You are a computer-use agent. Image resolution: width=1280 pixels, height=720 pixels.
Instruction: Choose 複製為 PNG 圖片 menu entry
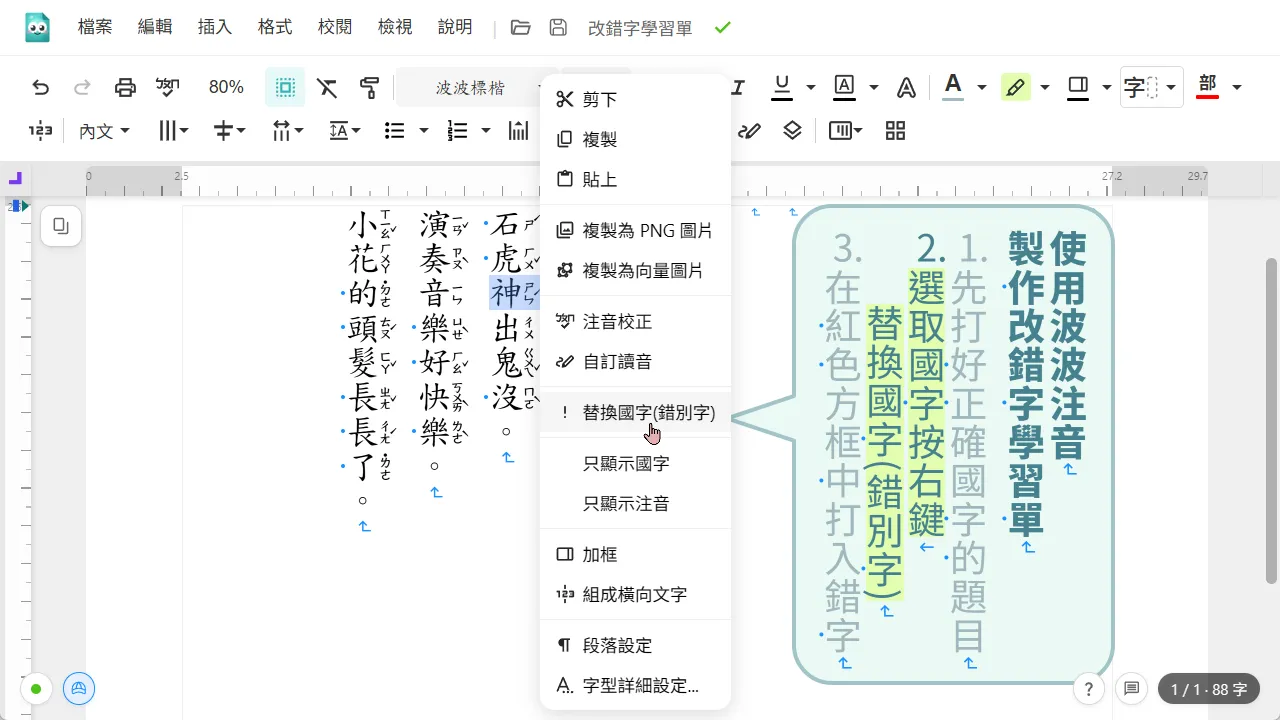635,230
